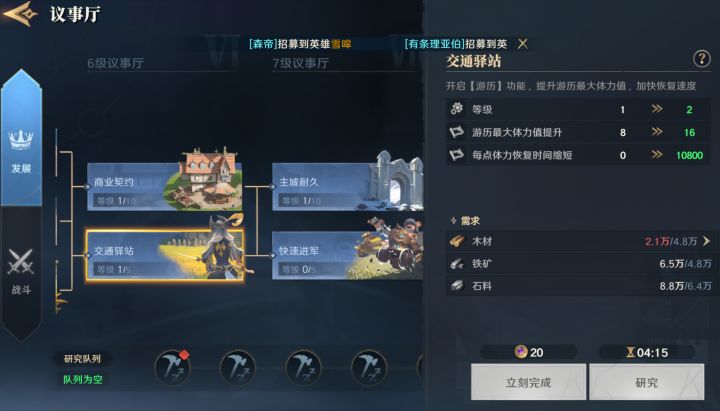Click the stone 石料 resource icon
The image size is (720, 411).
point(457,286)
